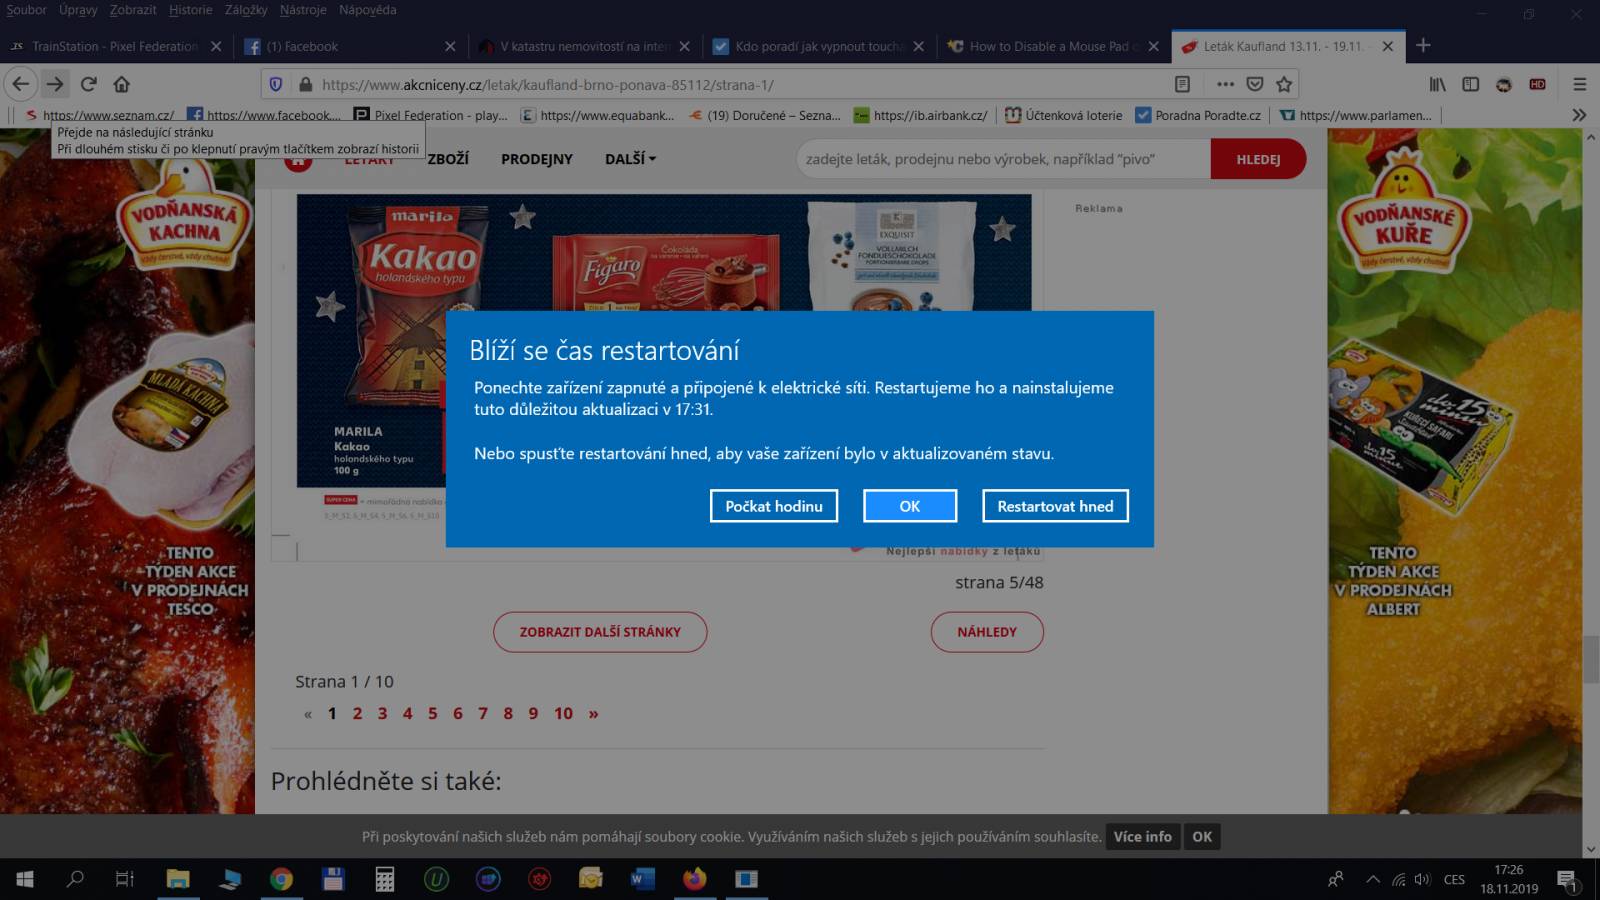
Task: Switch to How to Disable a Mouse Pad tab
Action: [x=1053, y=46]
